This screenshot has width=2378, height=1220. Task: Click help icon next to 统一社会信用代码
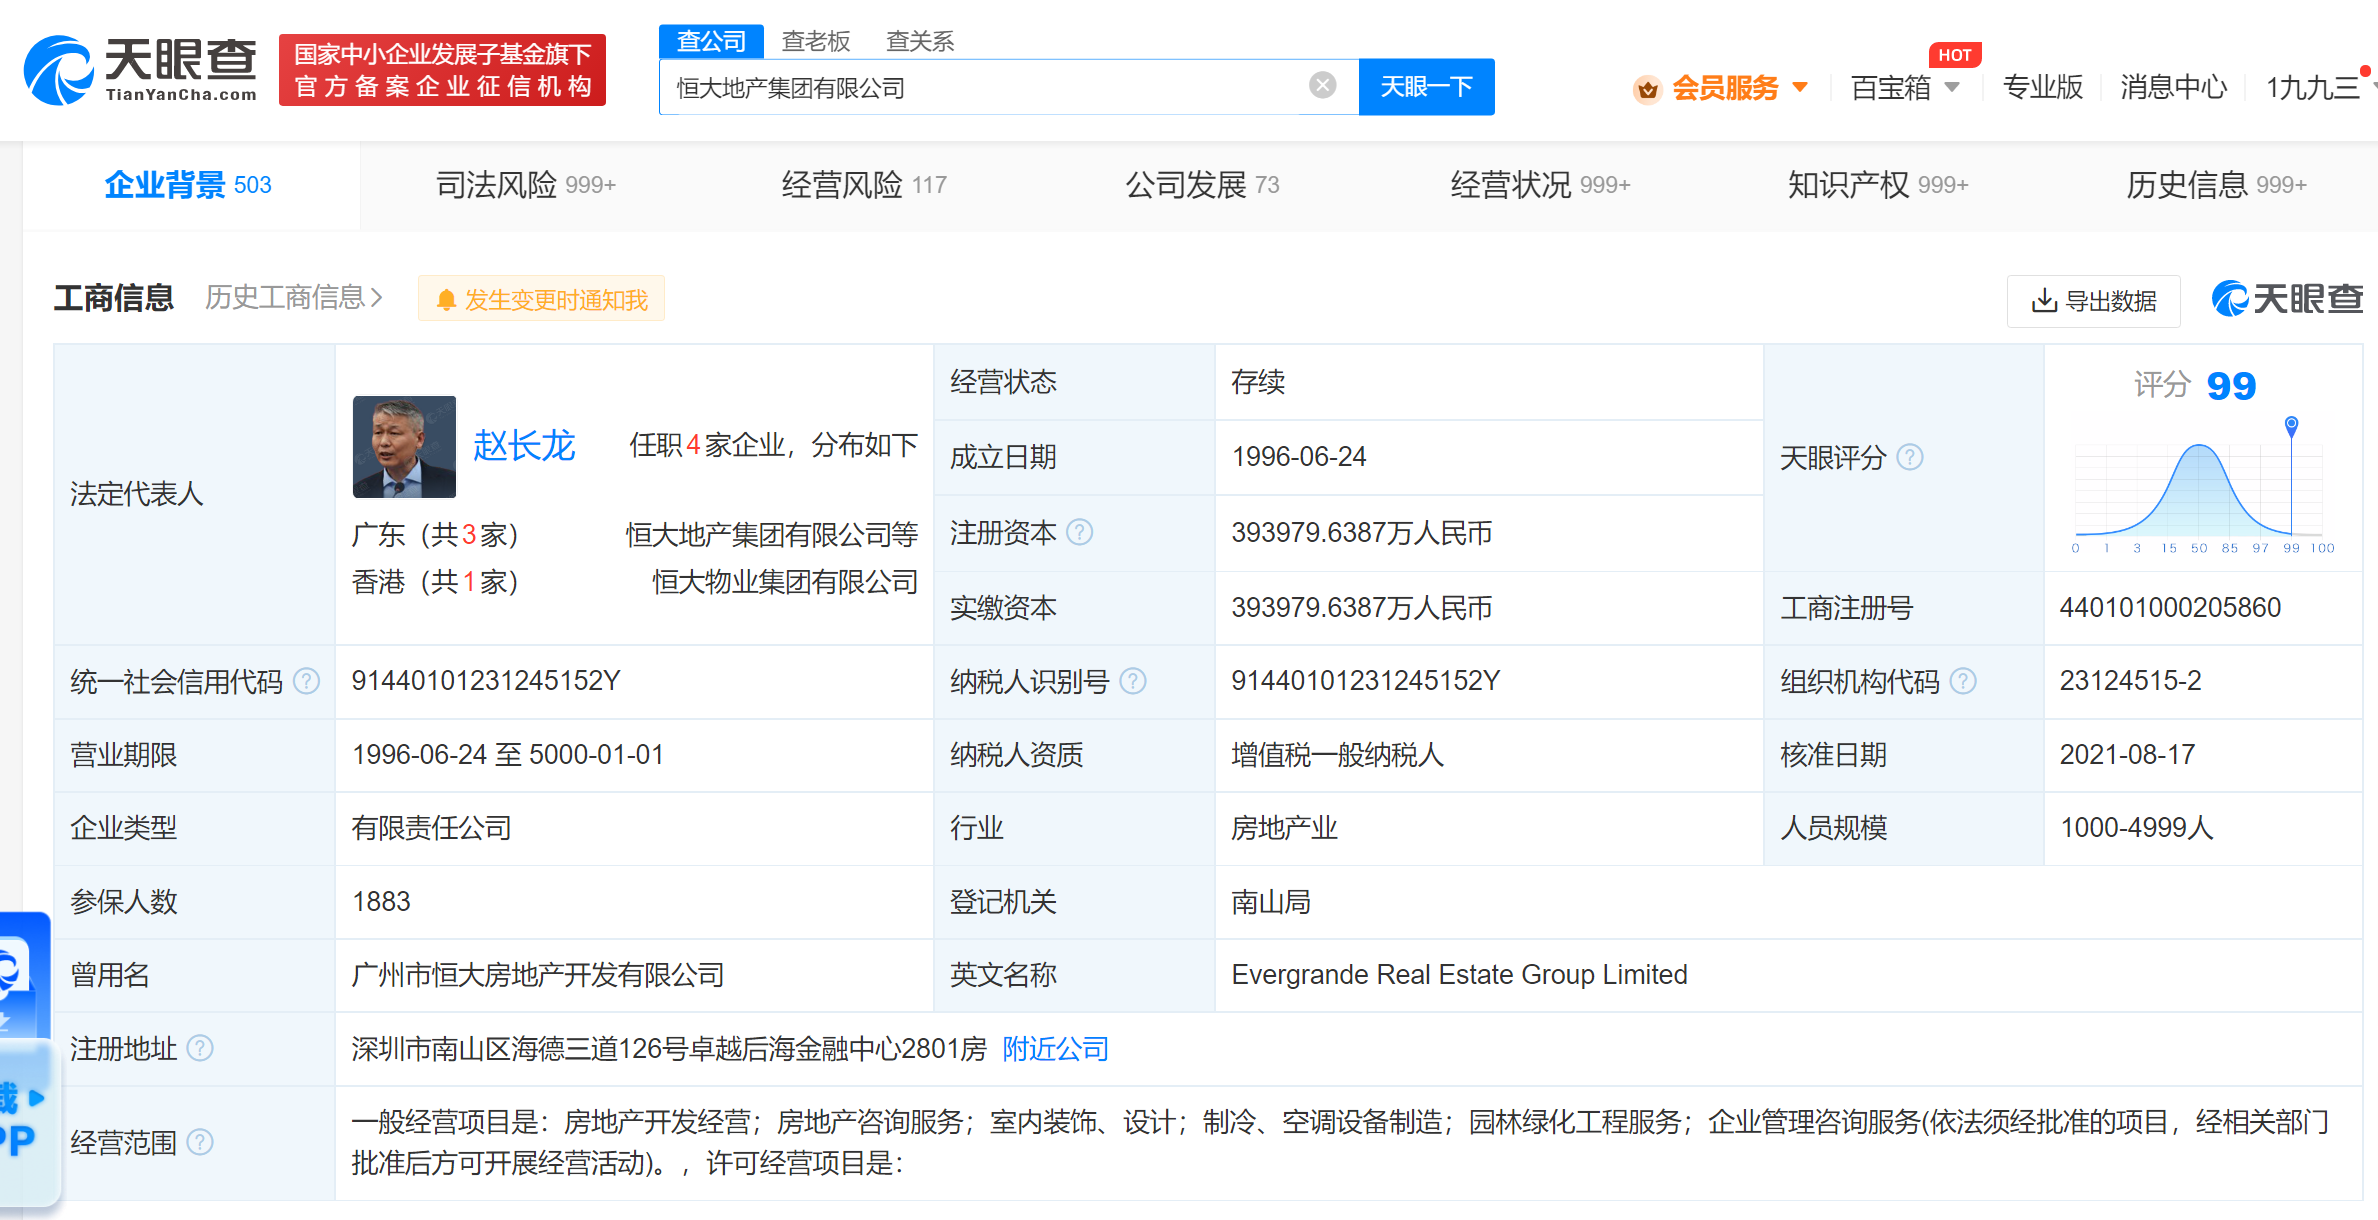(307, 681)
